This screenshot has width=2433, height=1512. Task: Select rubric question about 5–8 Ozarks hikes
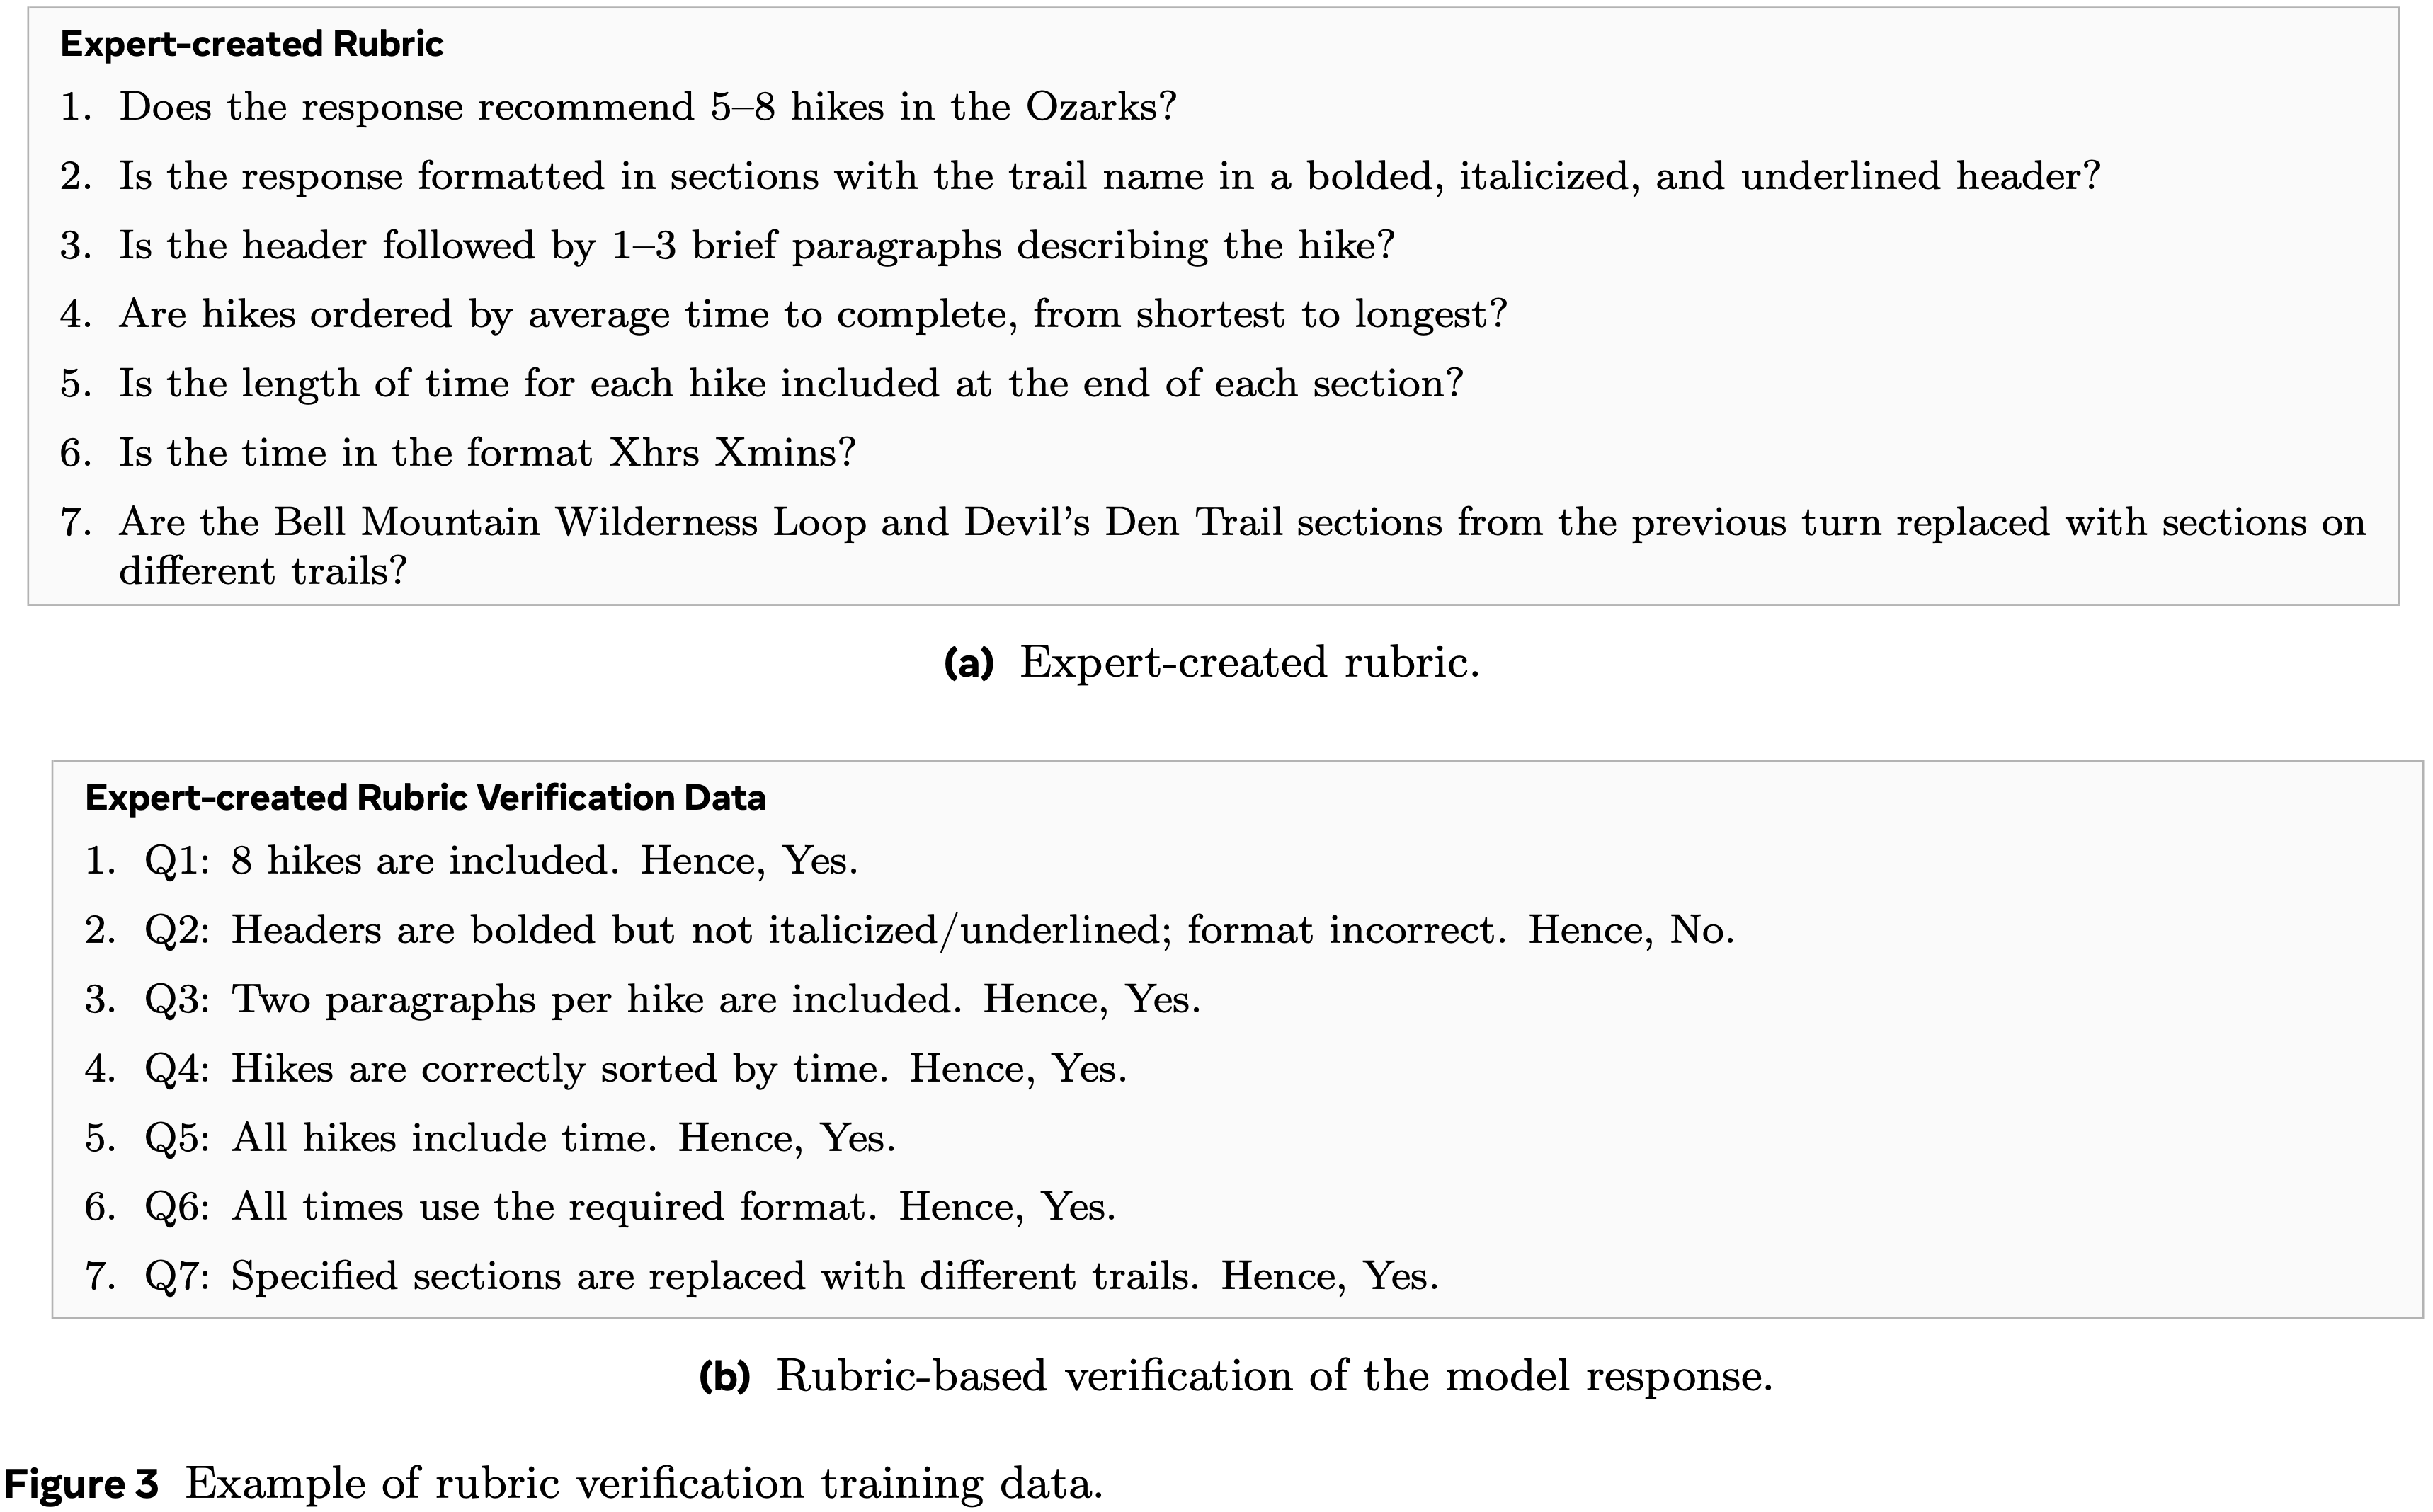[x=647, y=107]
